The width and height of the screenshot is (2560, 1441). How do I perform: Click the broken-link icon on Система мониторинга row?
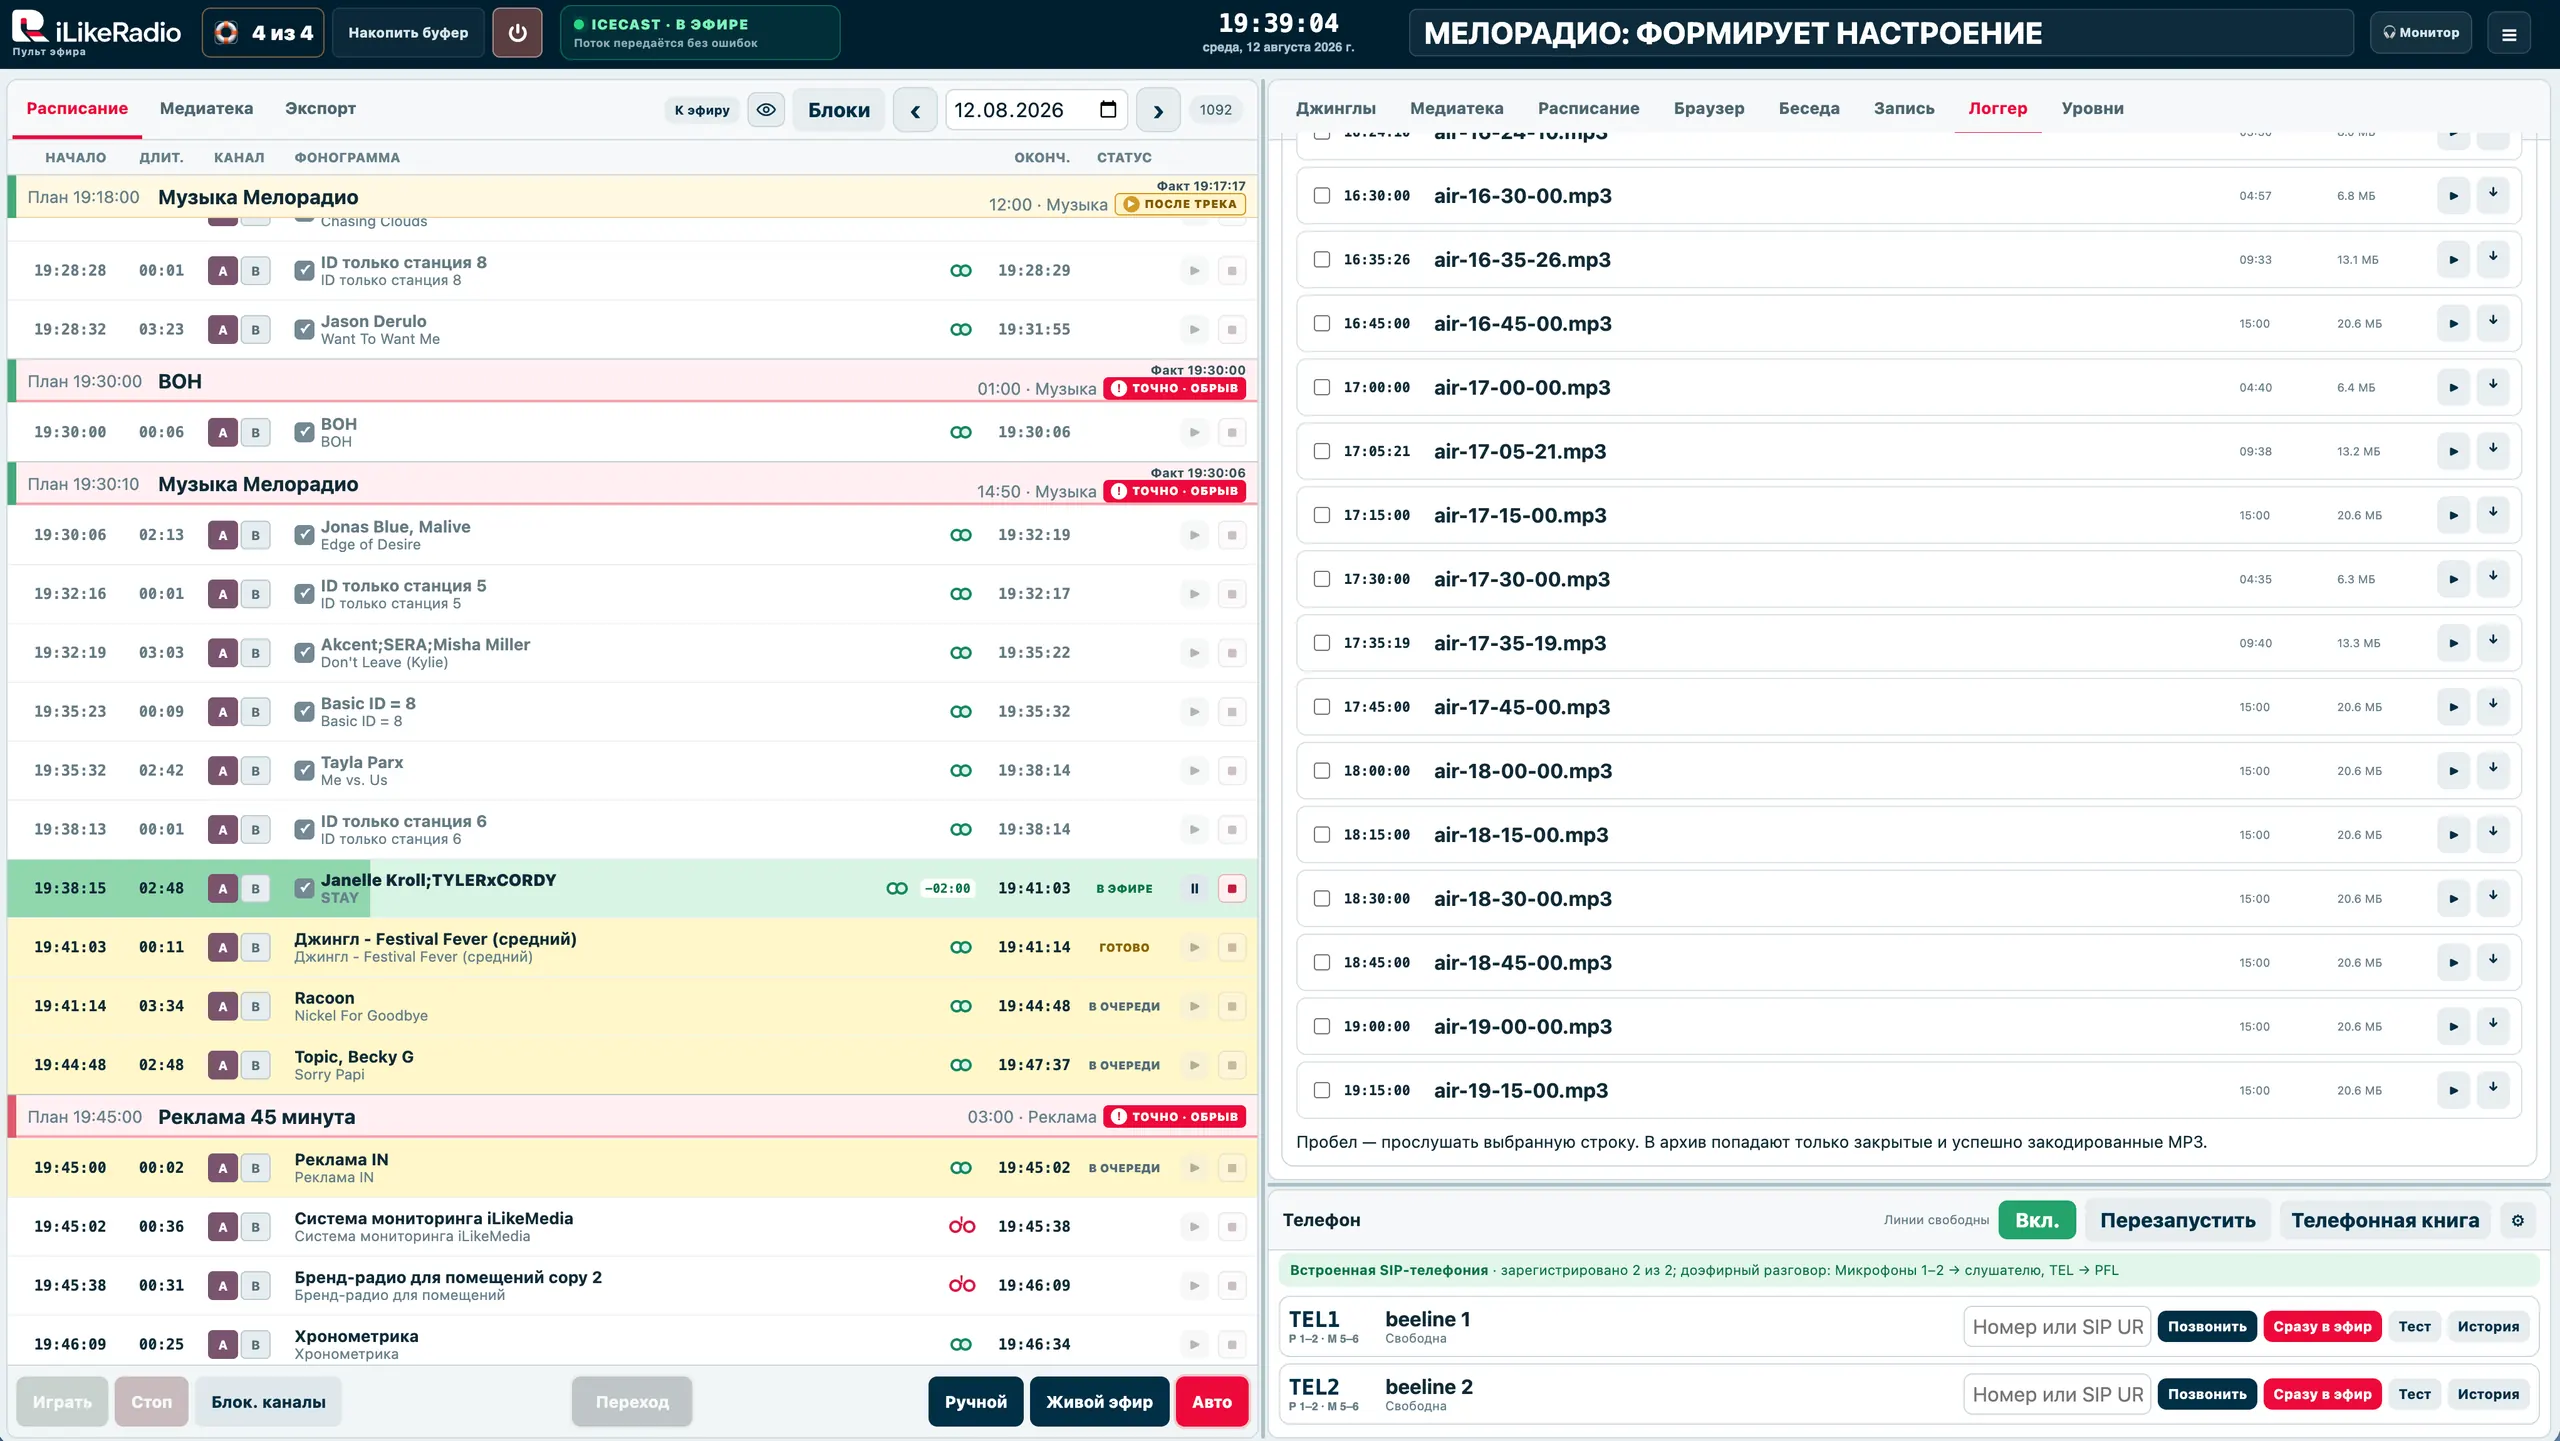coord(961,1226)
